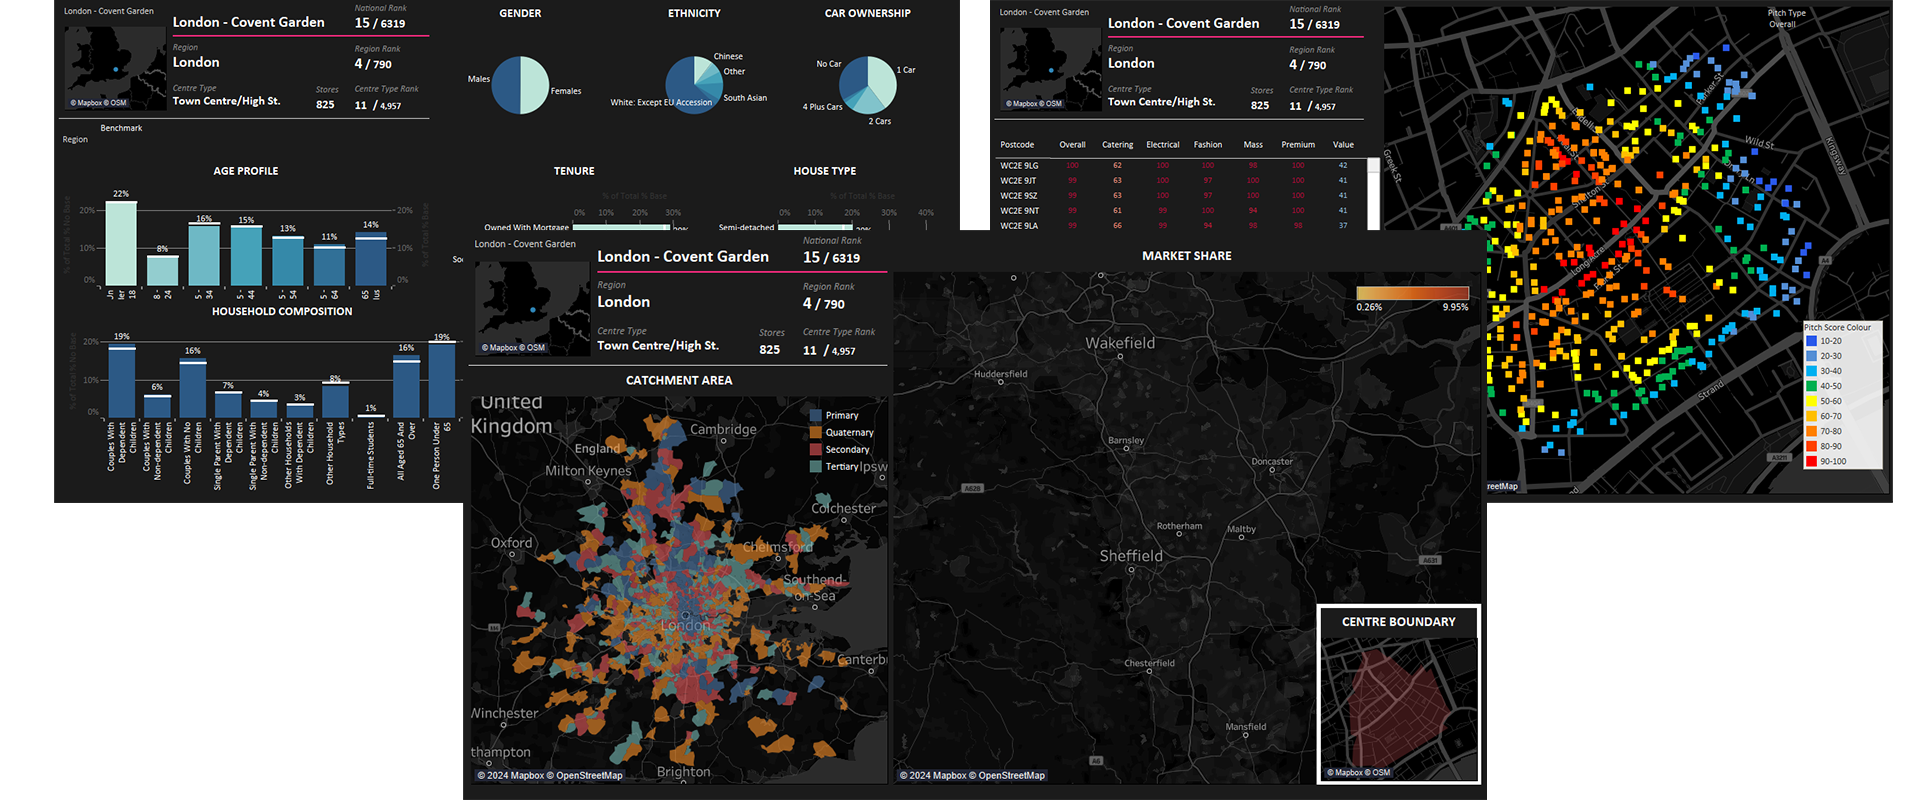Select the 10-20 pitch score colour swatch
The height and width of the screenshot is (800, 1920).
(x=1811, y=341)
